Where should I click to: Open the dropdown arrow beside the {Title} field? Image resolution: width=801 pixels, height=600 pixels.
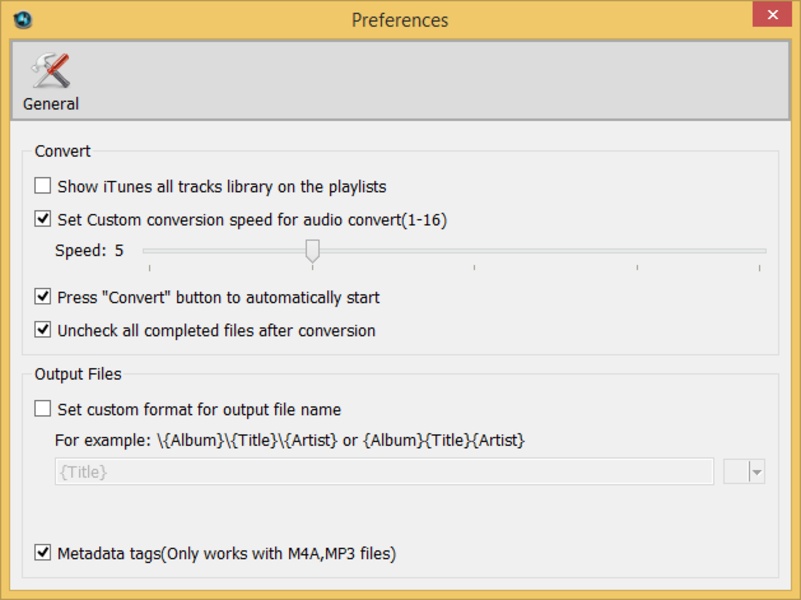tap(756, 472)
